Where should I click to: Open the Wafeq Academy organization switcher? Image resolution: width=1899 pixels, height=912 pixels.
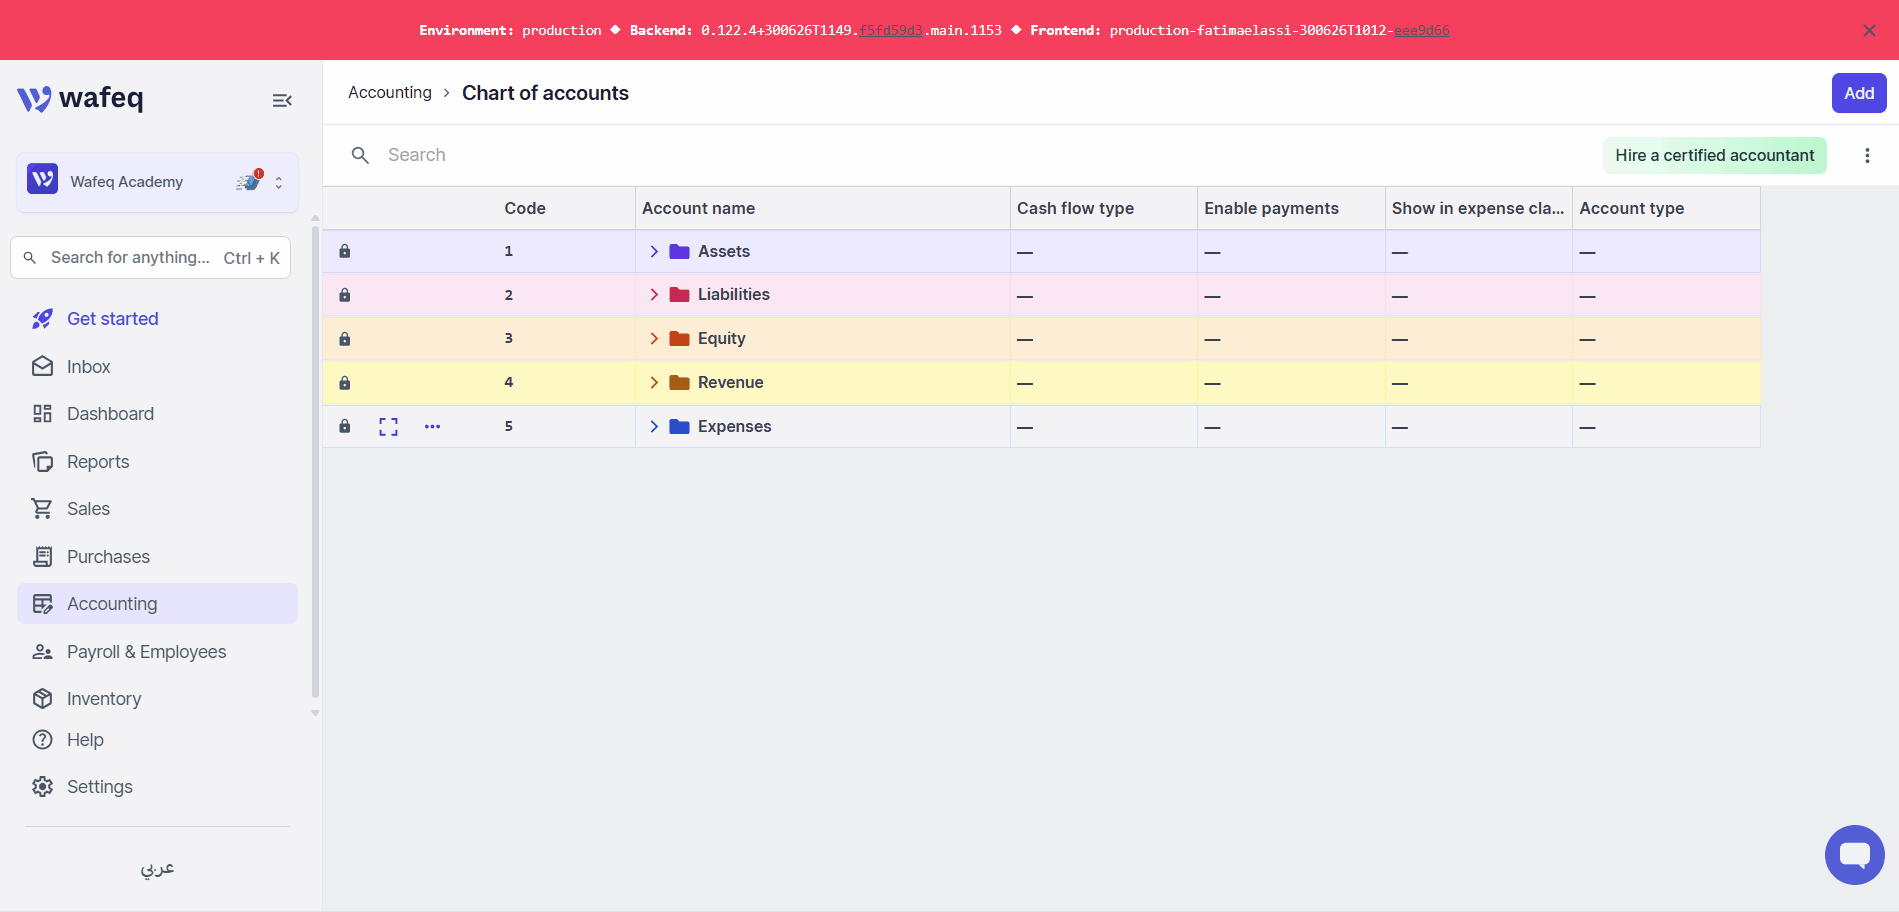[157, 182]
